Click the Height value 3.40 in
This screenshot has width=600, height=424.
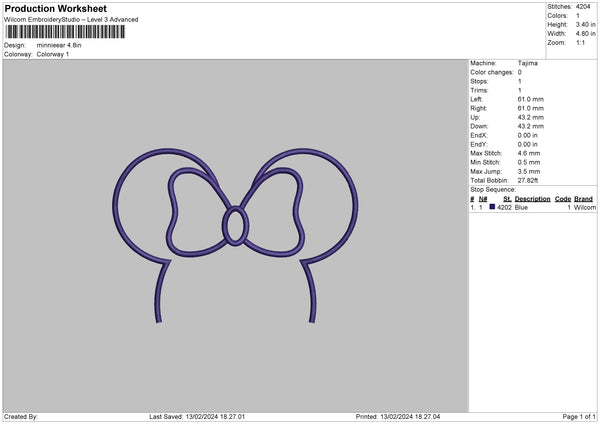[586, 24]
